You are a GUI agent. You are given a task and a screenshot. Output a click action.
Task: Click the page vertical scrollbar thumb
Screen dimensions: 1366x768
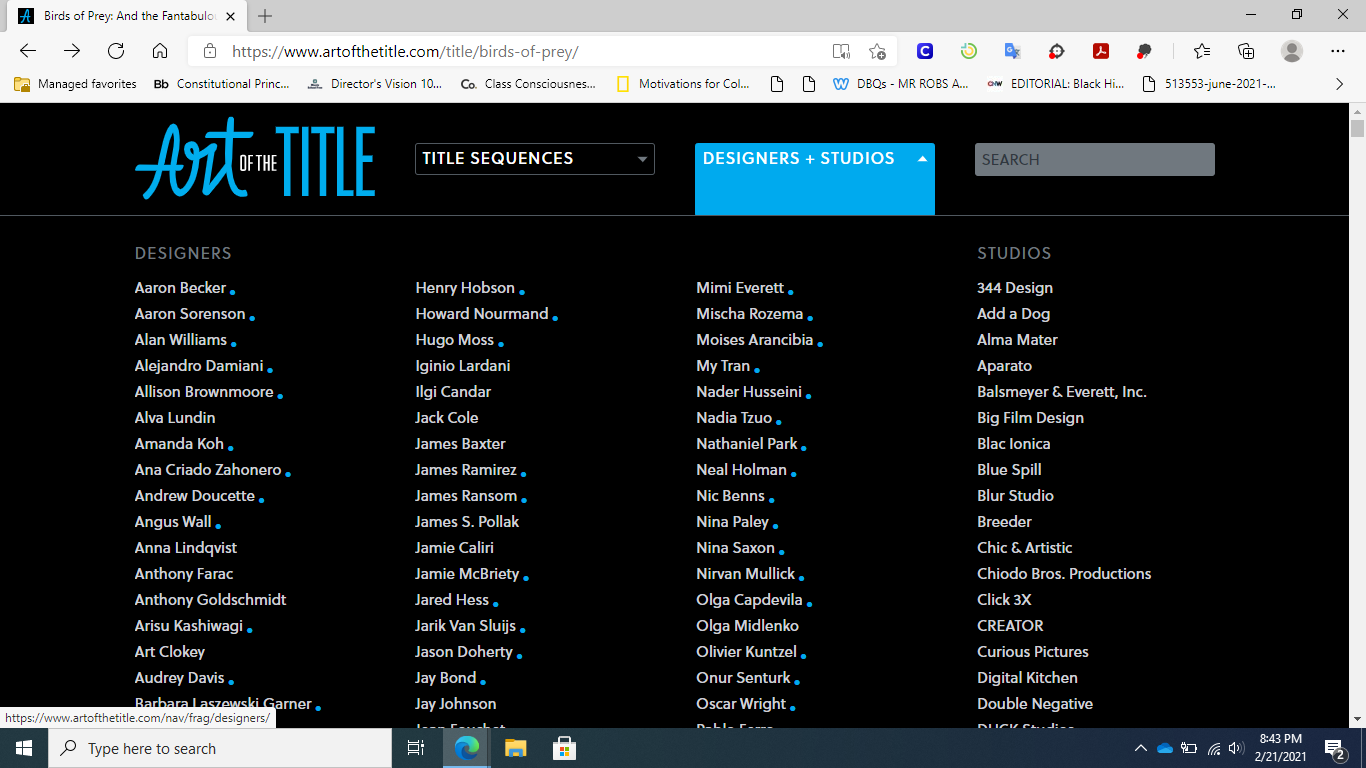click(x=1357, y=128)
